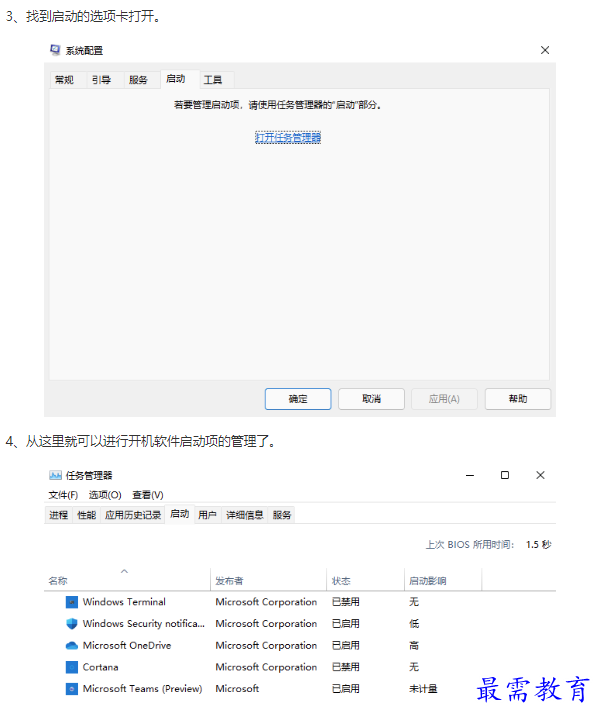Select the Microsoft Teams (Preview) icon

(72, 689)
